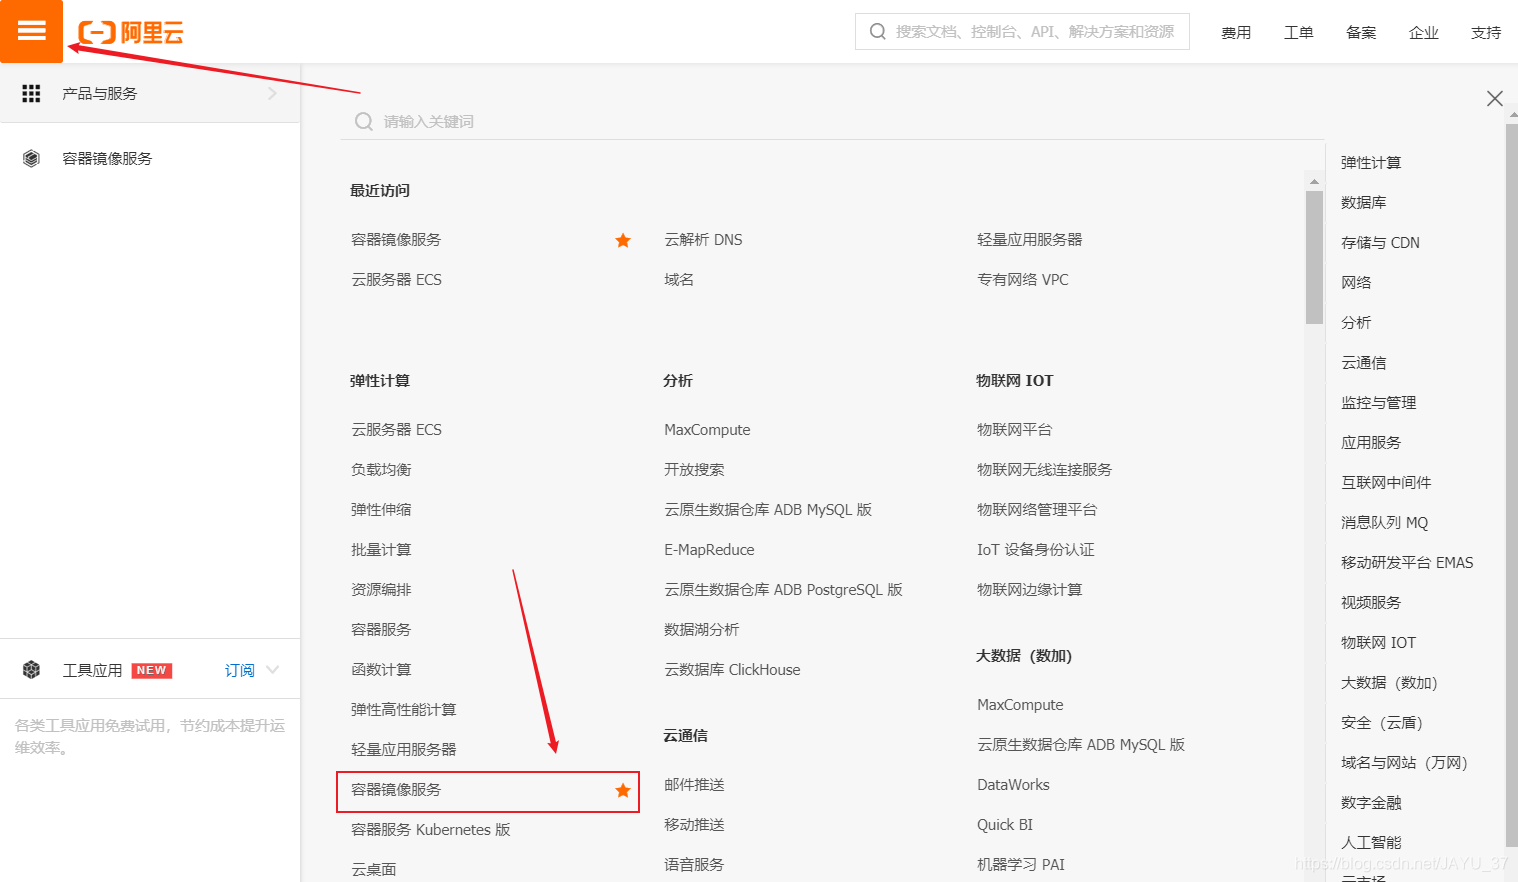Jump to 弹性计算 in the category index
The width and height of the screenshot is (1518, 882).
point(1371,163)
